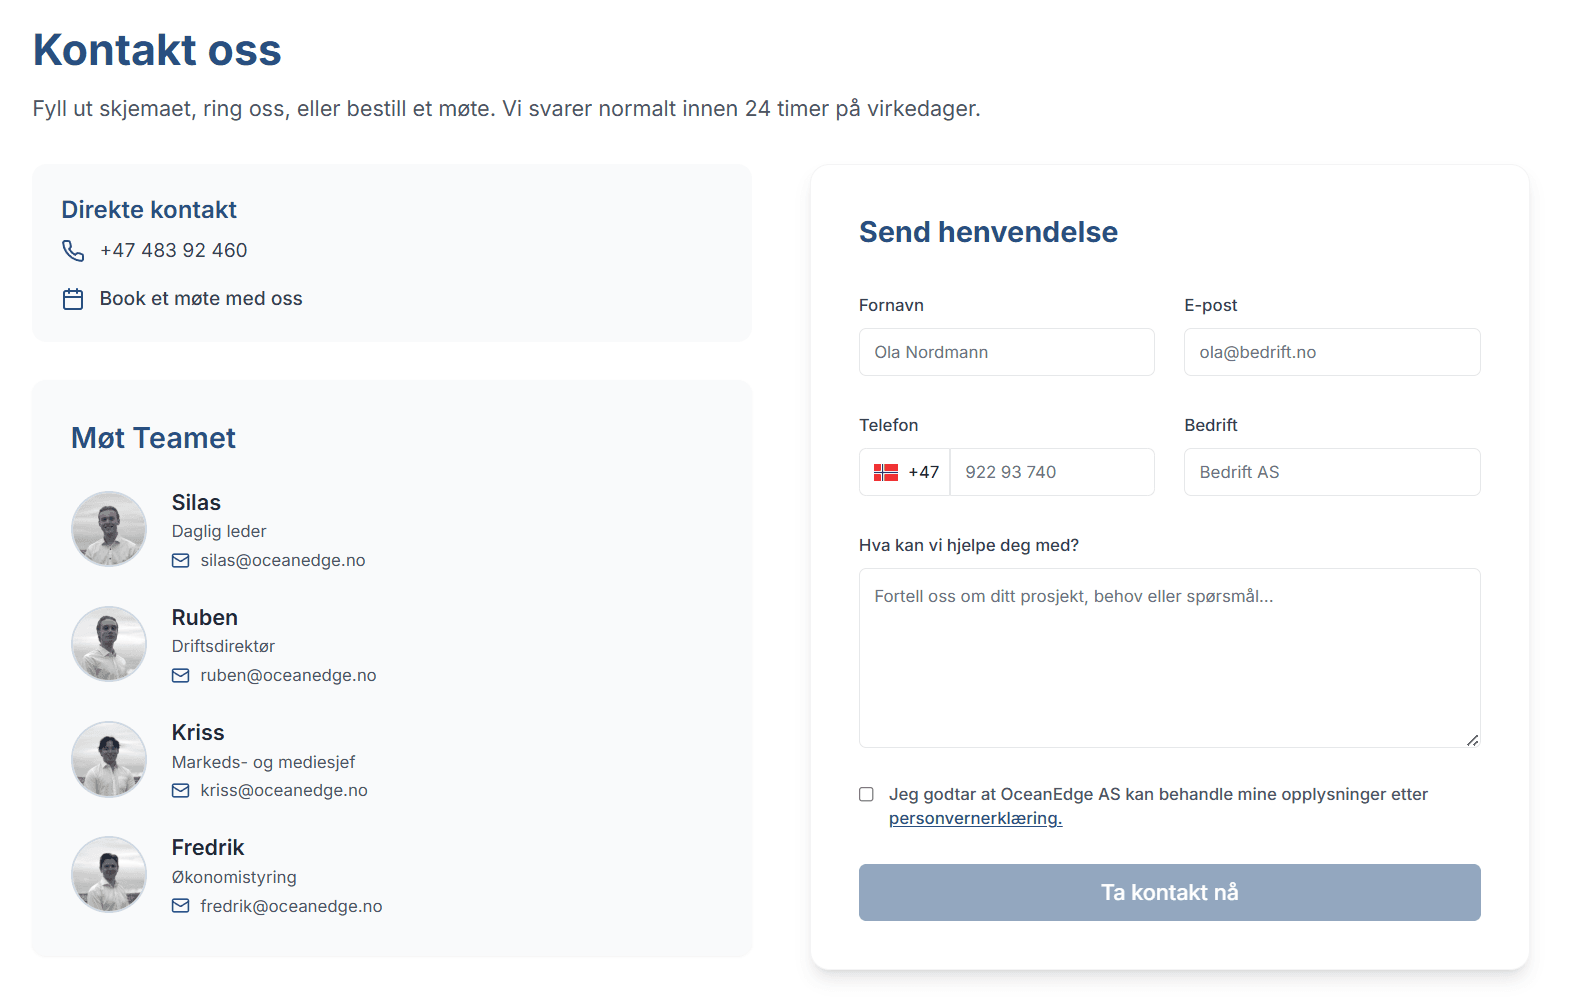
Task: Click the Ta kontakt nå button
Action: [x=1169, y=892]
